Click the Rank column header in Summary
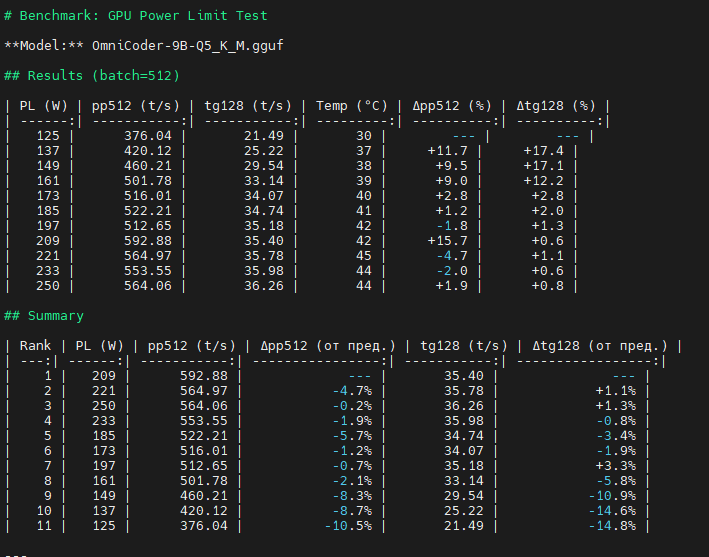709x557 pixels. click(x=35, y=346)
